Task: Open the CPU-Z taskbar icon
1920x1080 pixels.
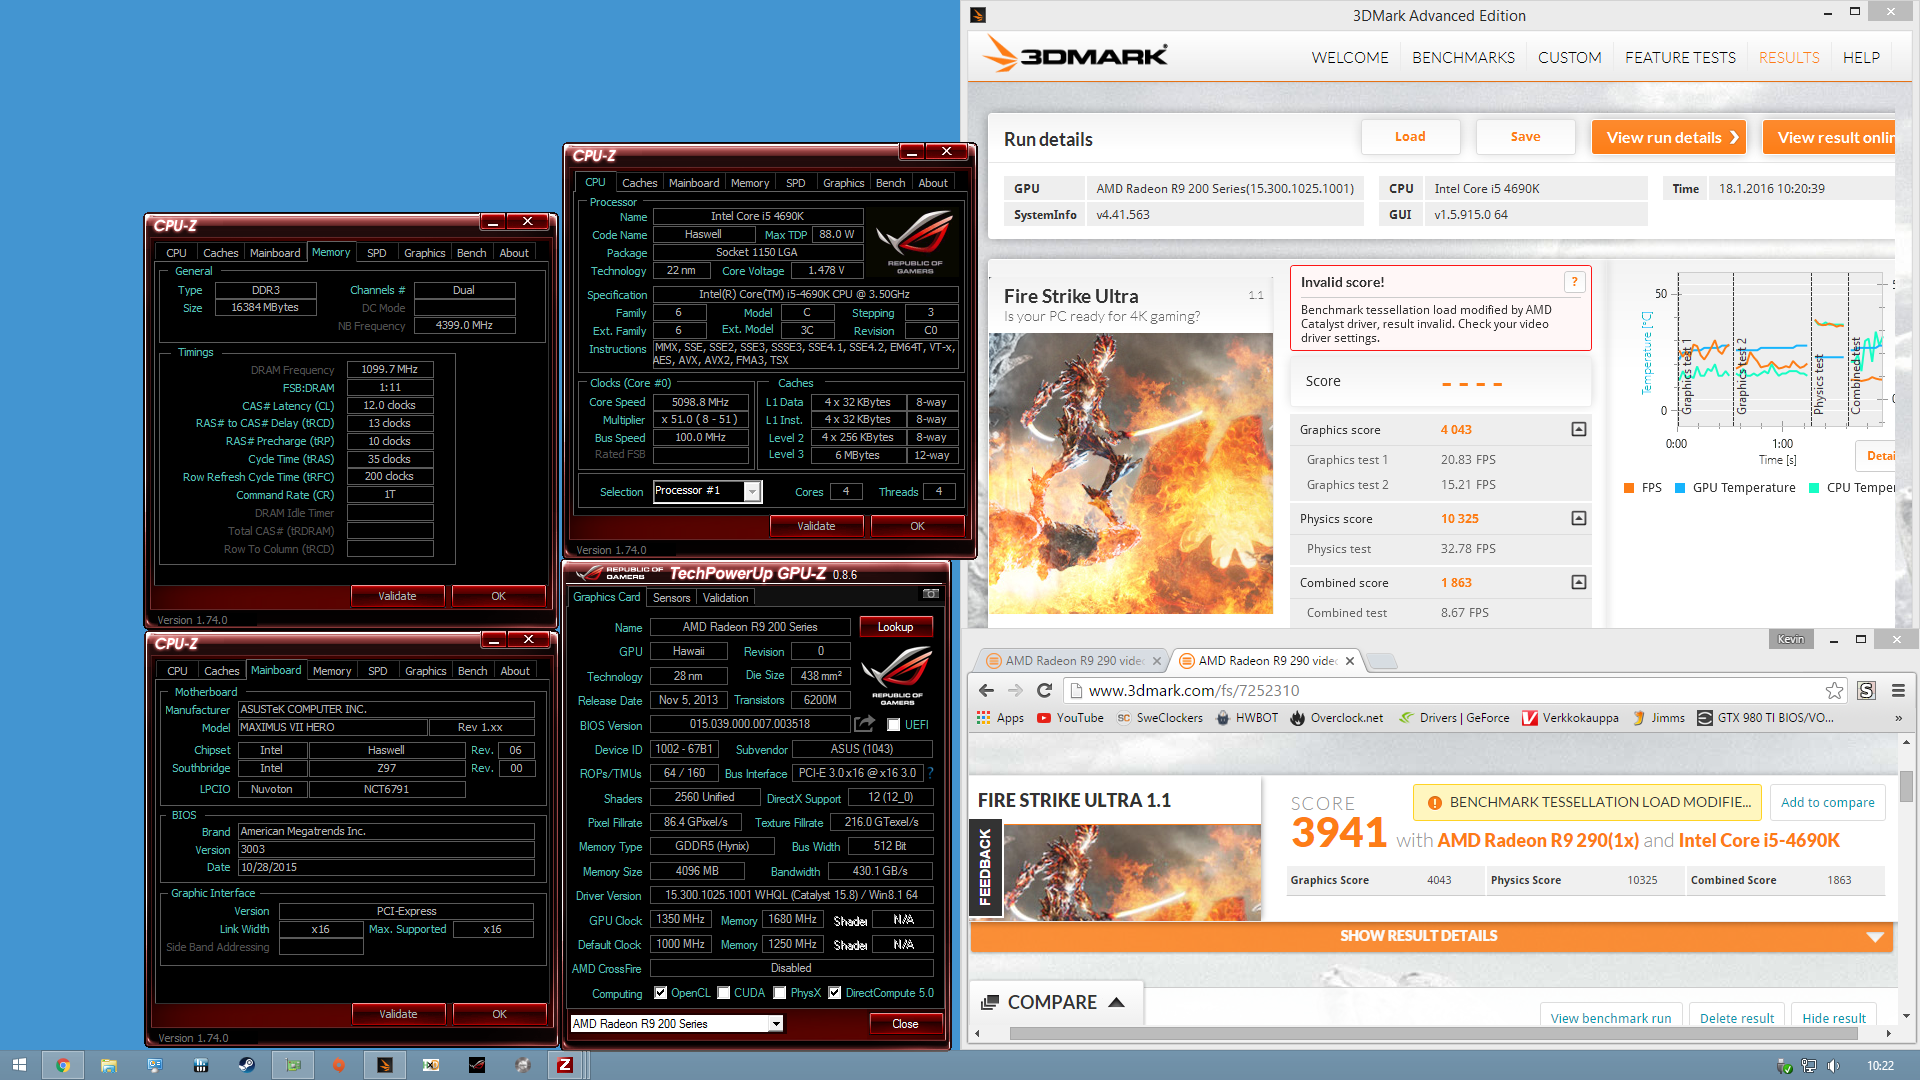Action: tap(565, 1065)
